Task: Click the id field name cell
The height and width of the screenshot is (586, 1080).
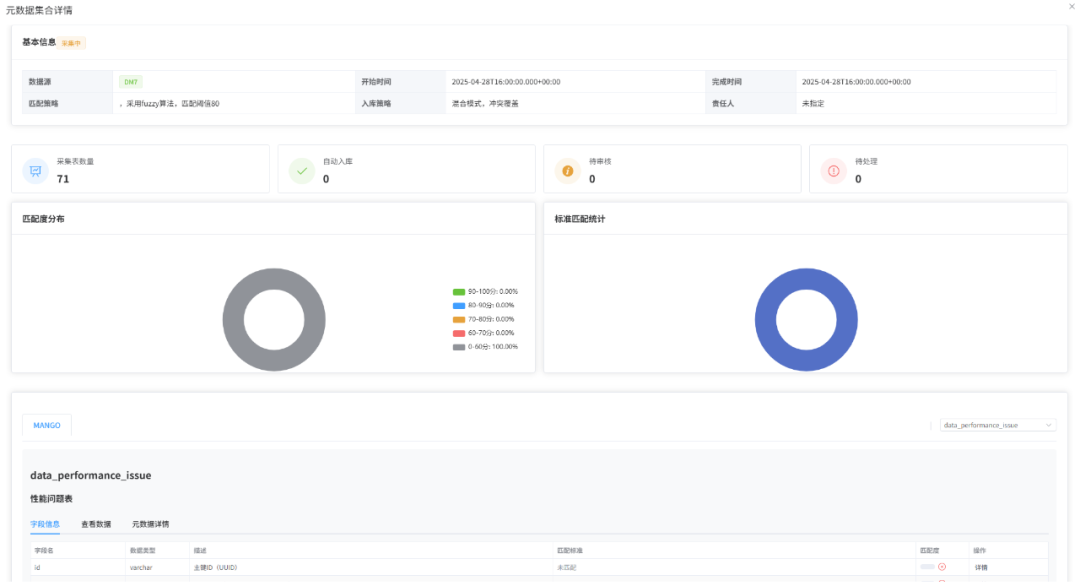Action: pos(37,567)
